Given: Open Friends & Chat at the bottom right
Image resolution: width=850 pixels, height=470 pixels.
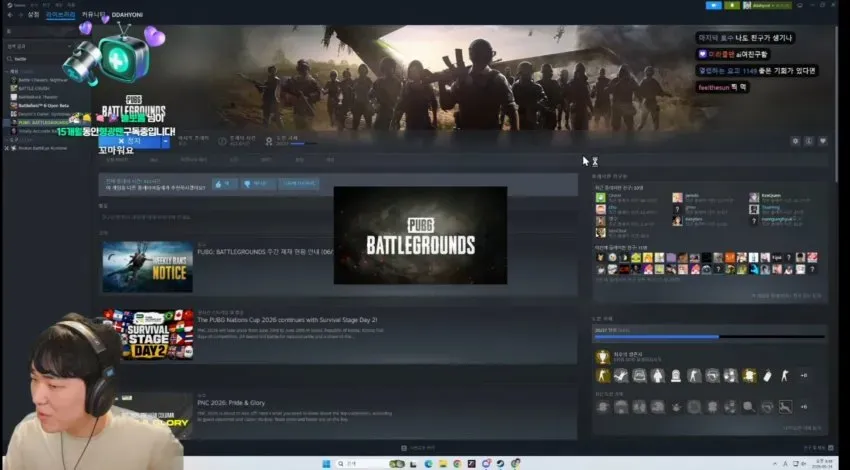Looking at the screenshot, I should point(819,448).
